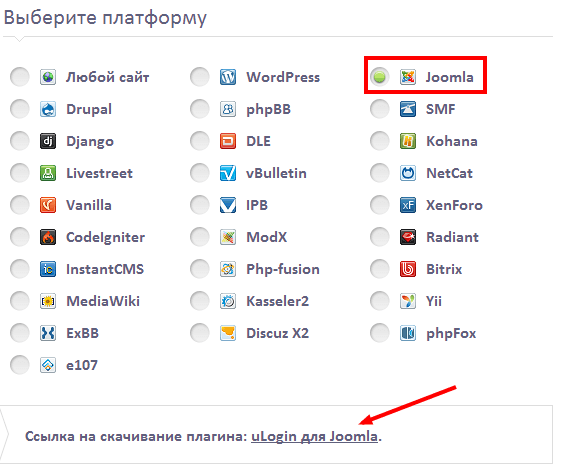This screenshot has height=469, width=566.
Task: Click the WordPress logo icon
Action: [x=228, y=77]
